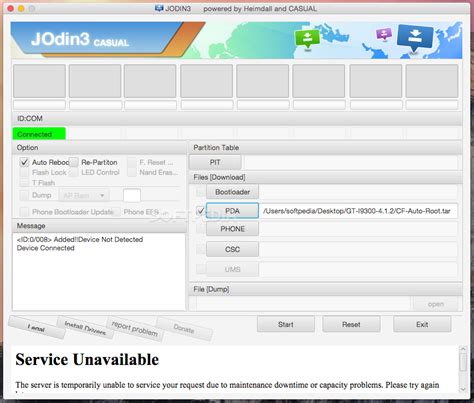474x403 pixels.
Task: Toggle the Phone Bootloader Update checkbox
Action: (24, 212)
